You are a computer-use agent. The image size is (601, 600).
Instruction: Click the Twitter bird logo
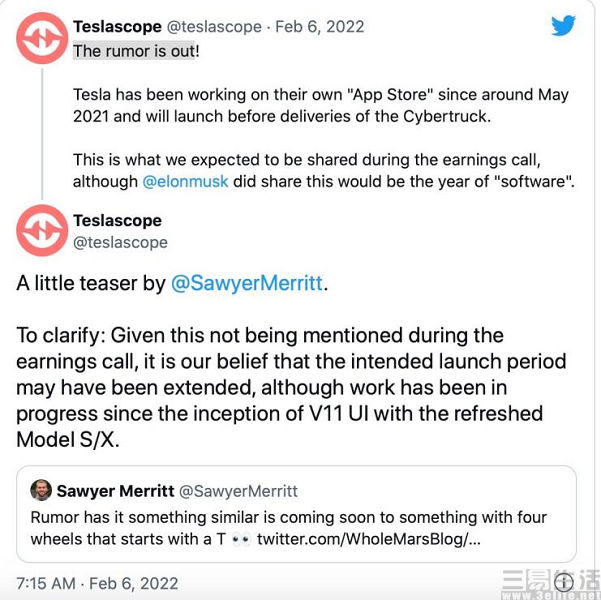coord(563,25)
